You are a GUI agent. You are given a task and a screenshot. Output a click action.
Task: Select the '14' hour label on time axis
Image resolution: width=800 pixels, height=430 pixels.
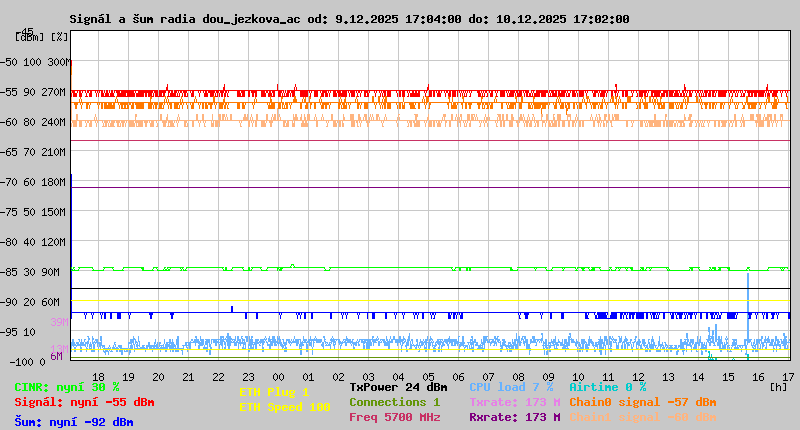coord(698,377)
